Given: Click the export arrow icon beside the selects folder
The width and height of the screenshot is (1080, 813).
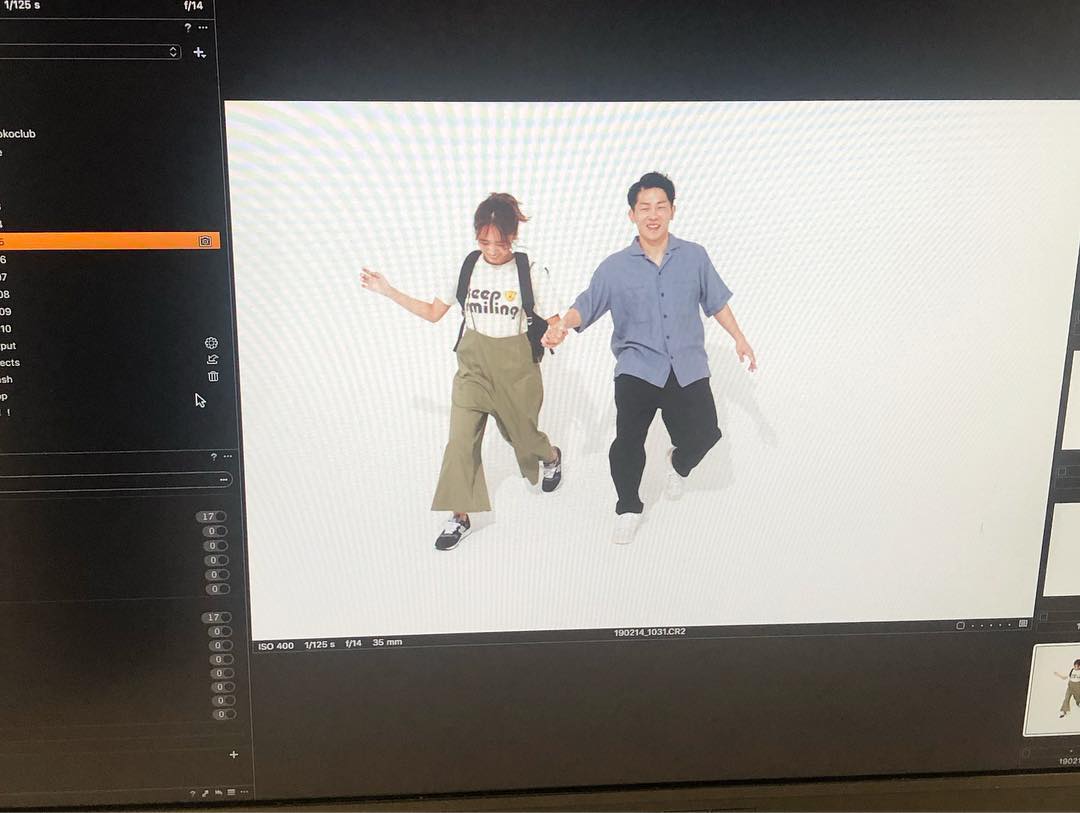Looking at the screenshot, I should 212,359.
